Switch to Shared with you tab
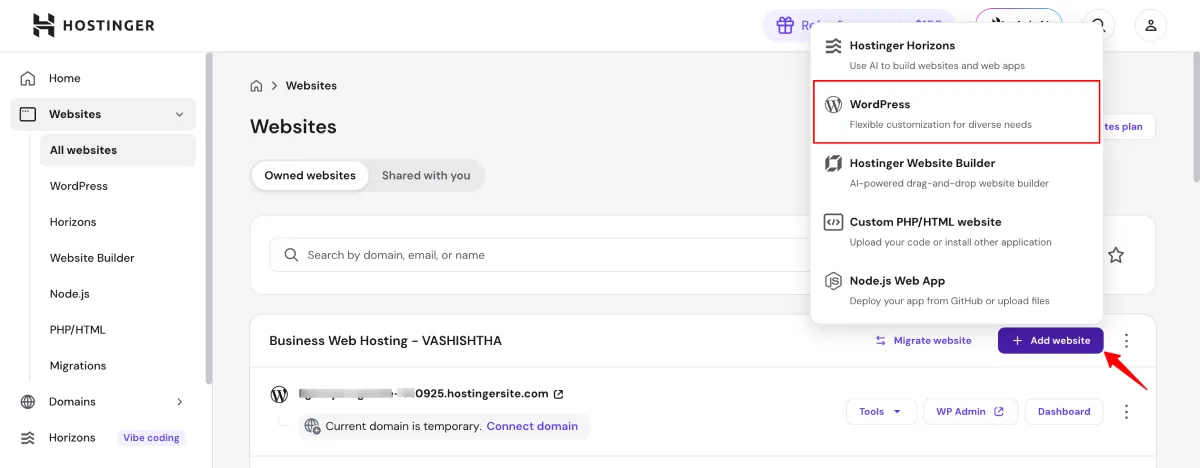Screen dimensions: 1200x468 (x=426, y=175)
